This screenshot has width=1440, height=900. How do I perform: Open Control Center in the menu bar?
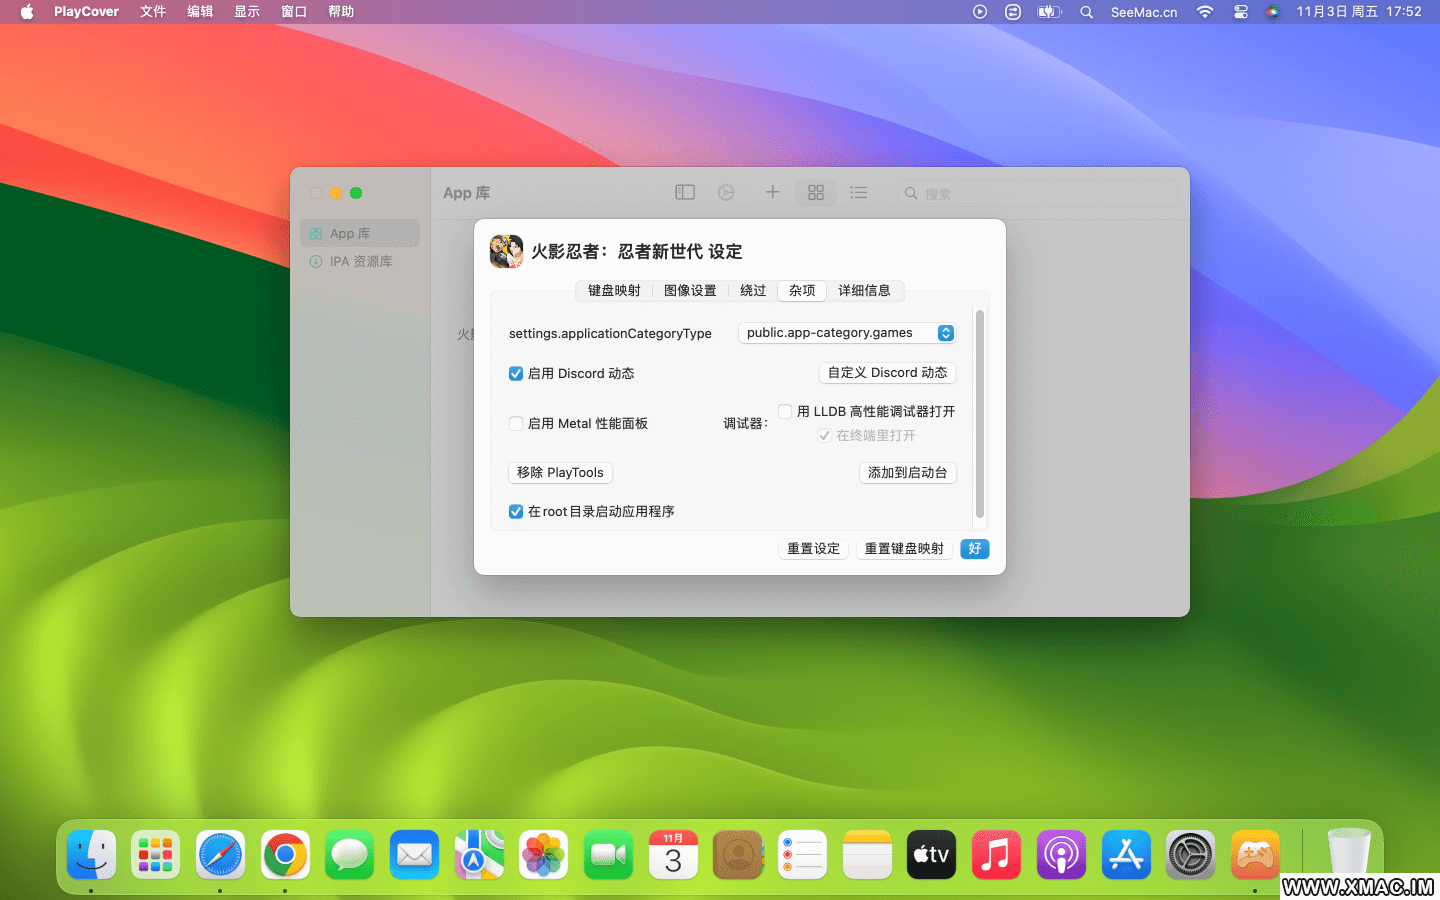[1241, 12]
